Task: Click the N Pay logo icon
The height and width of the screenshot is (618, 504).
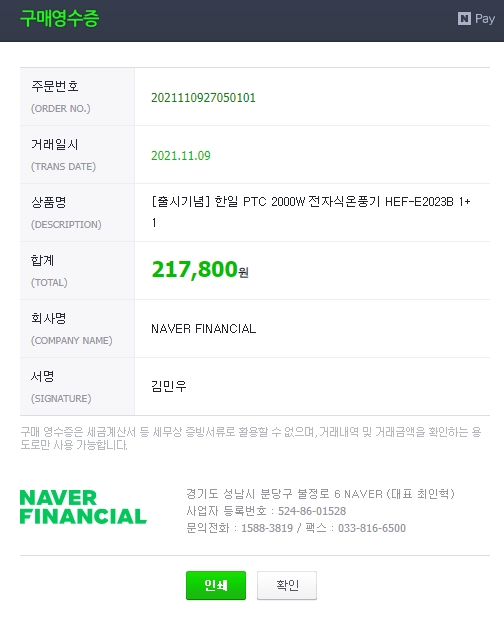Action: pos(476,19)
